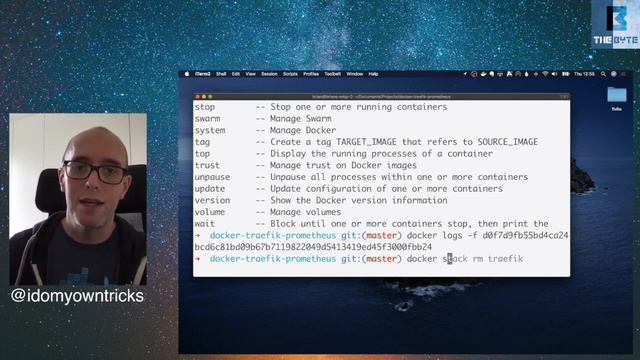This screenshot has height=360, width=640.
Task: Click 'Manage Swarm' description text
Action: point(300,119)
